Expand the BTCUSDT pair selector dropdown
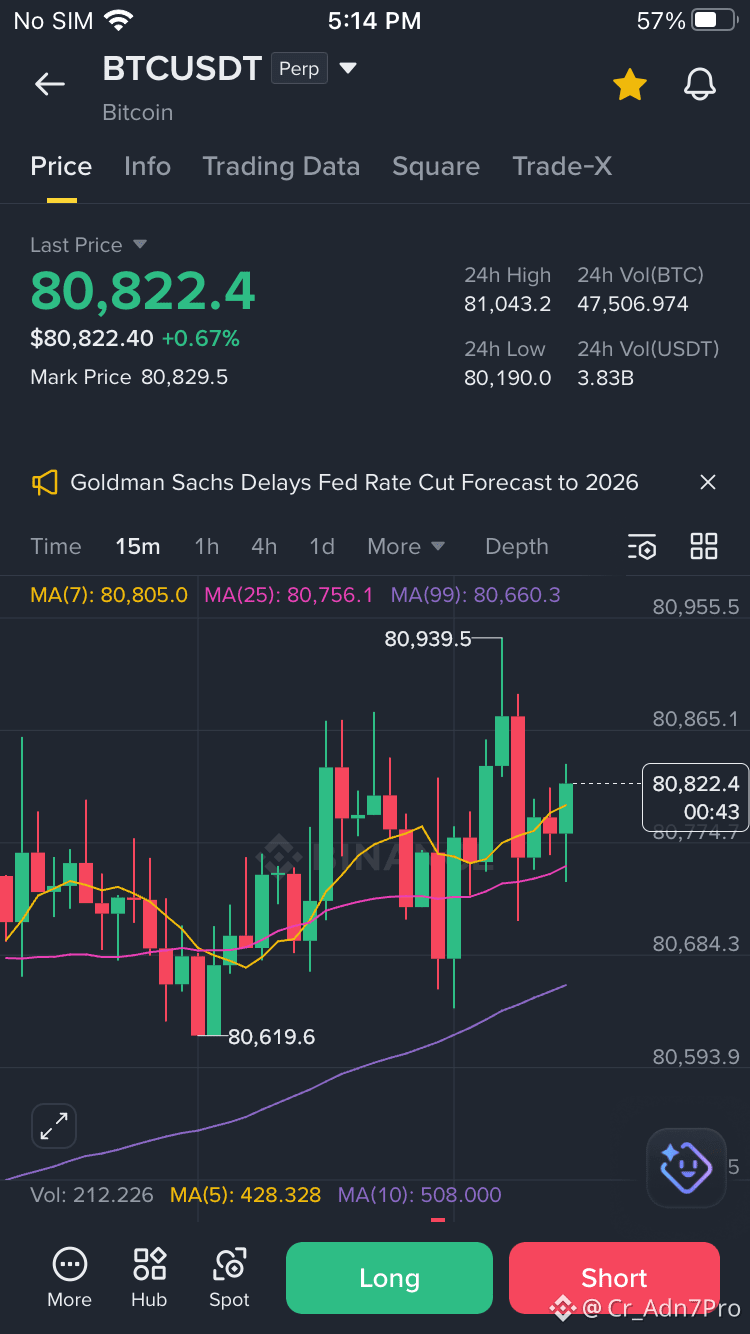Screen dimensions: 750x1334 (348, 68)
